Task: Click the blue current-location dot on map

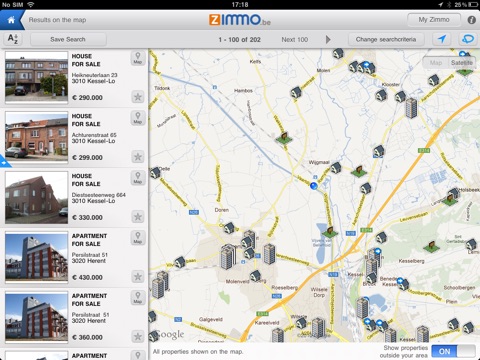Action: click(313, 186)
